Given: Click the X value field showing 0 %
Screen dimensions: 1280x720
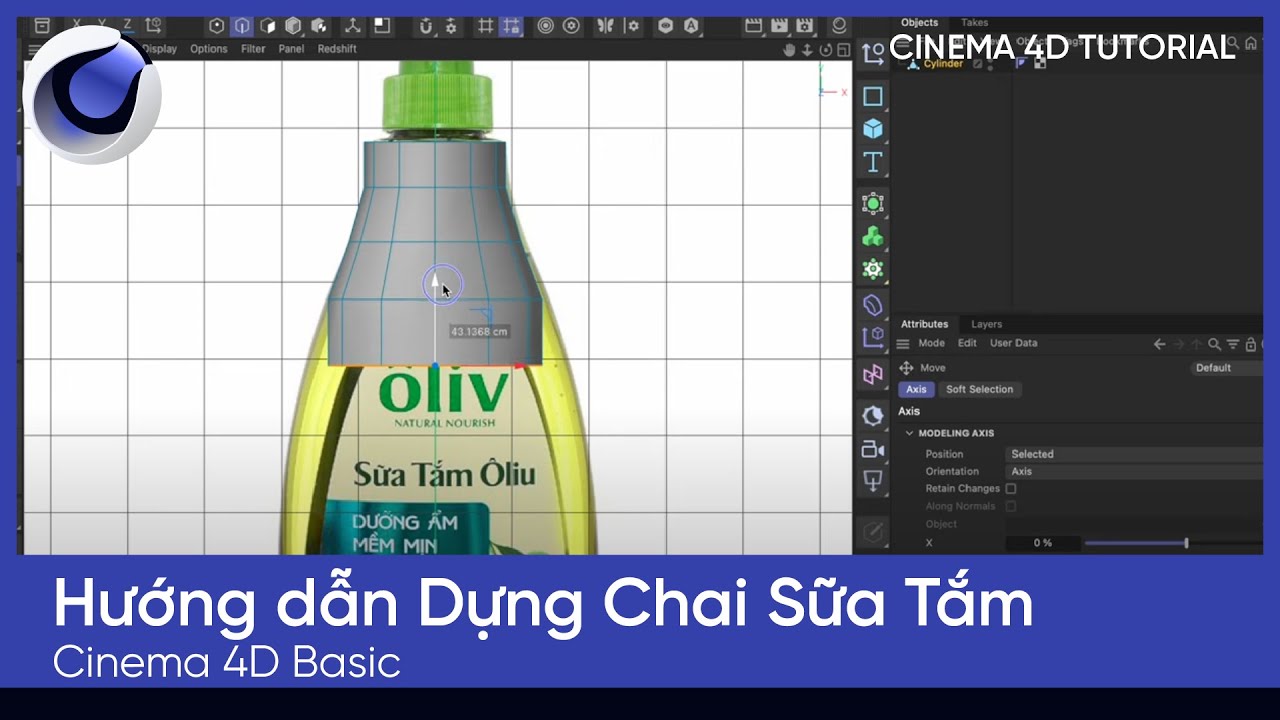Looking at the screenshot, I should click(x=1041, y=543).
